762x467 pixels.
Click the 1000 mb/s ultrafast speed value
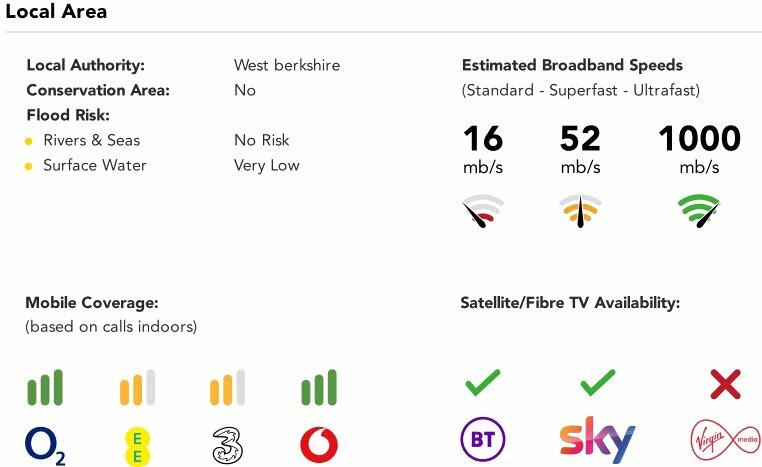point(699,138)
